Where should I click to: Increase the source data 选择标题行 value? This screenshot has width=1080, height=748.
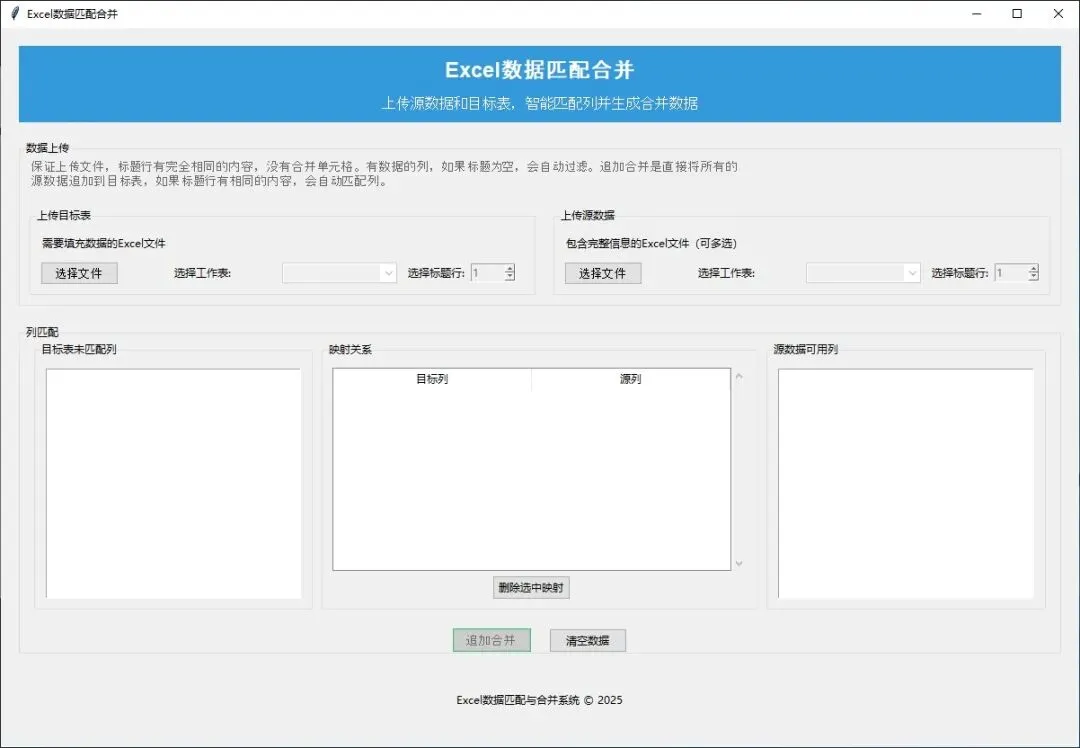pyautogui.click(x=1033, y=269)
